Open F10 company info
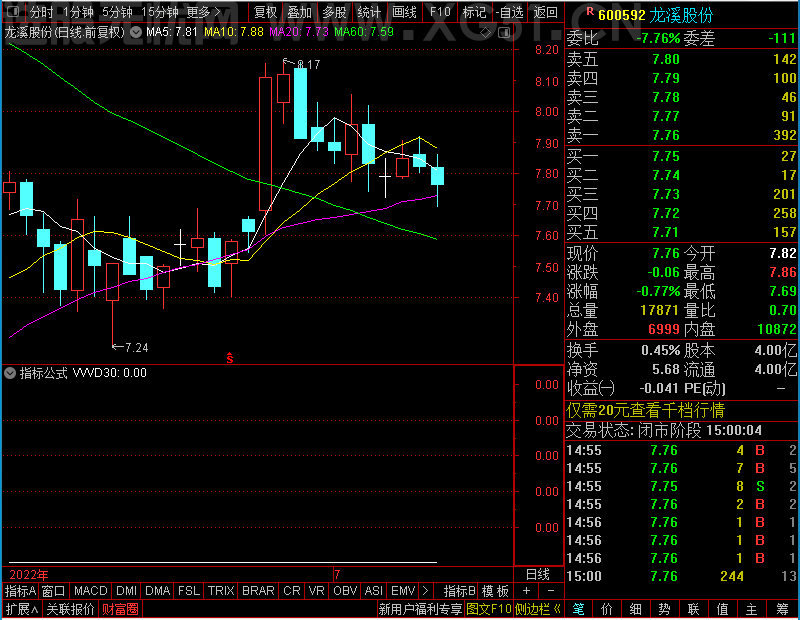The image size is (800, 620). coord(440,12)
